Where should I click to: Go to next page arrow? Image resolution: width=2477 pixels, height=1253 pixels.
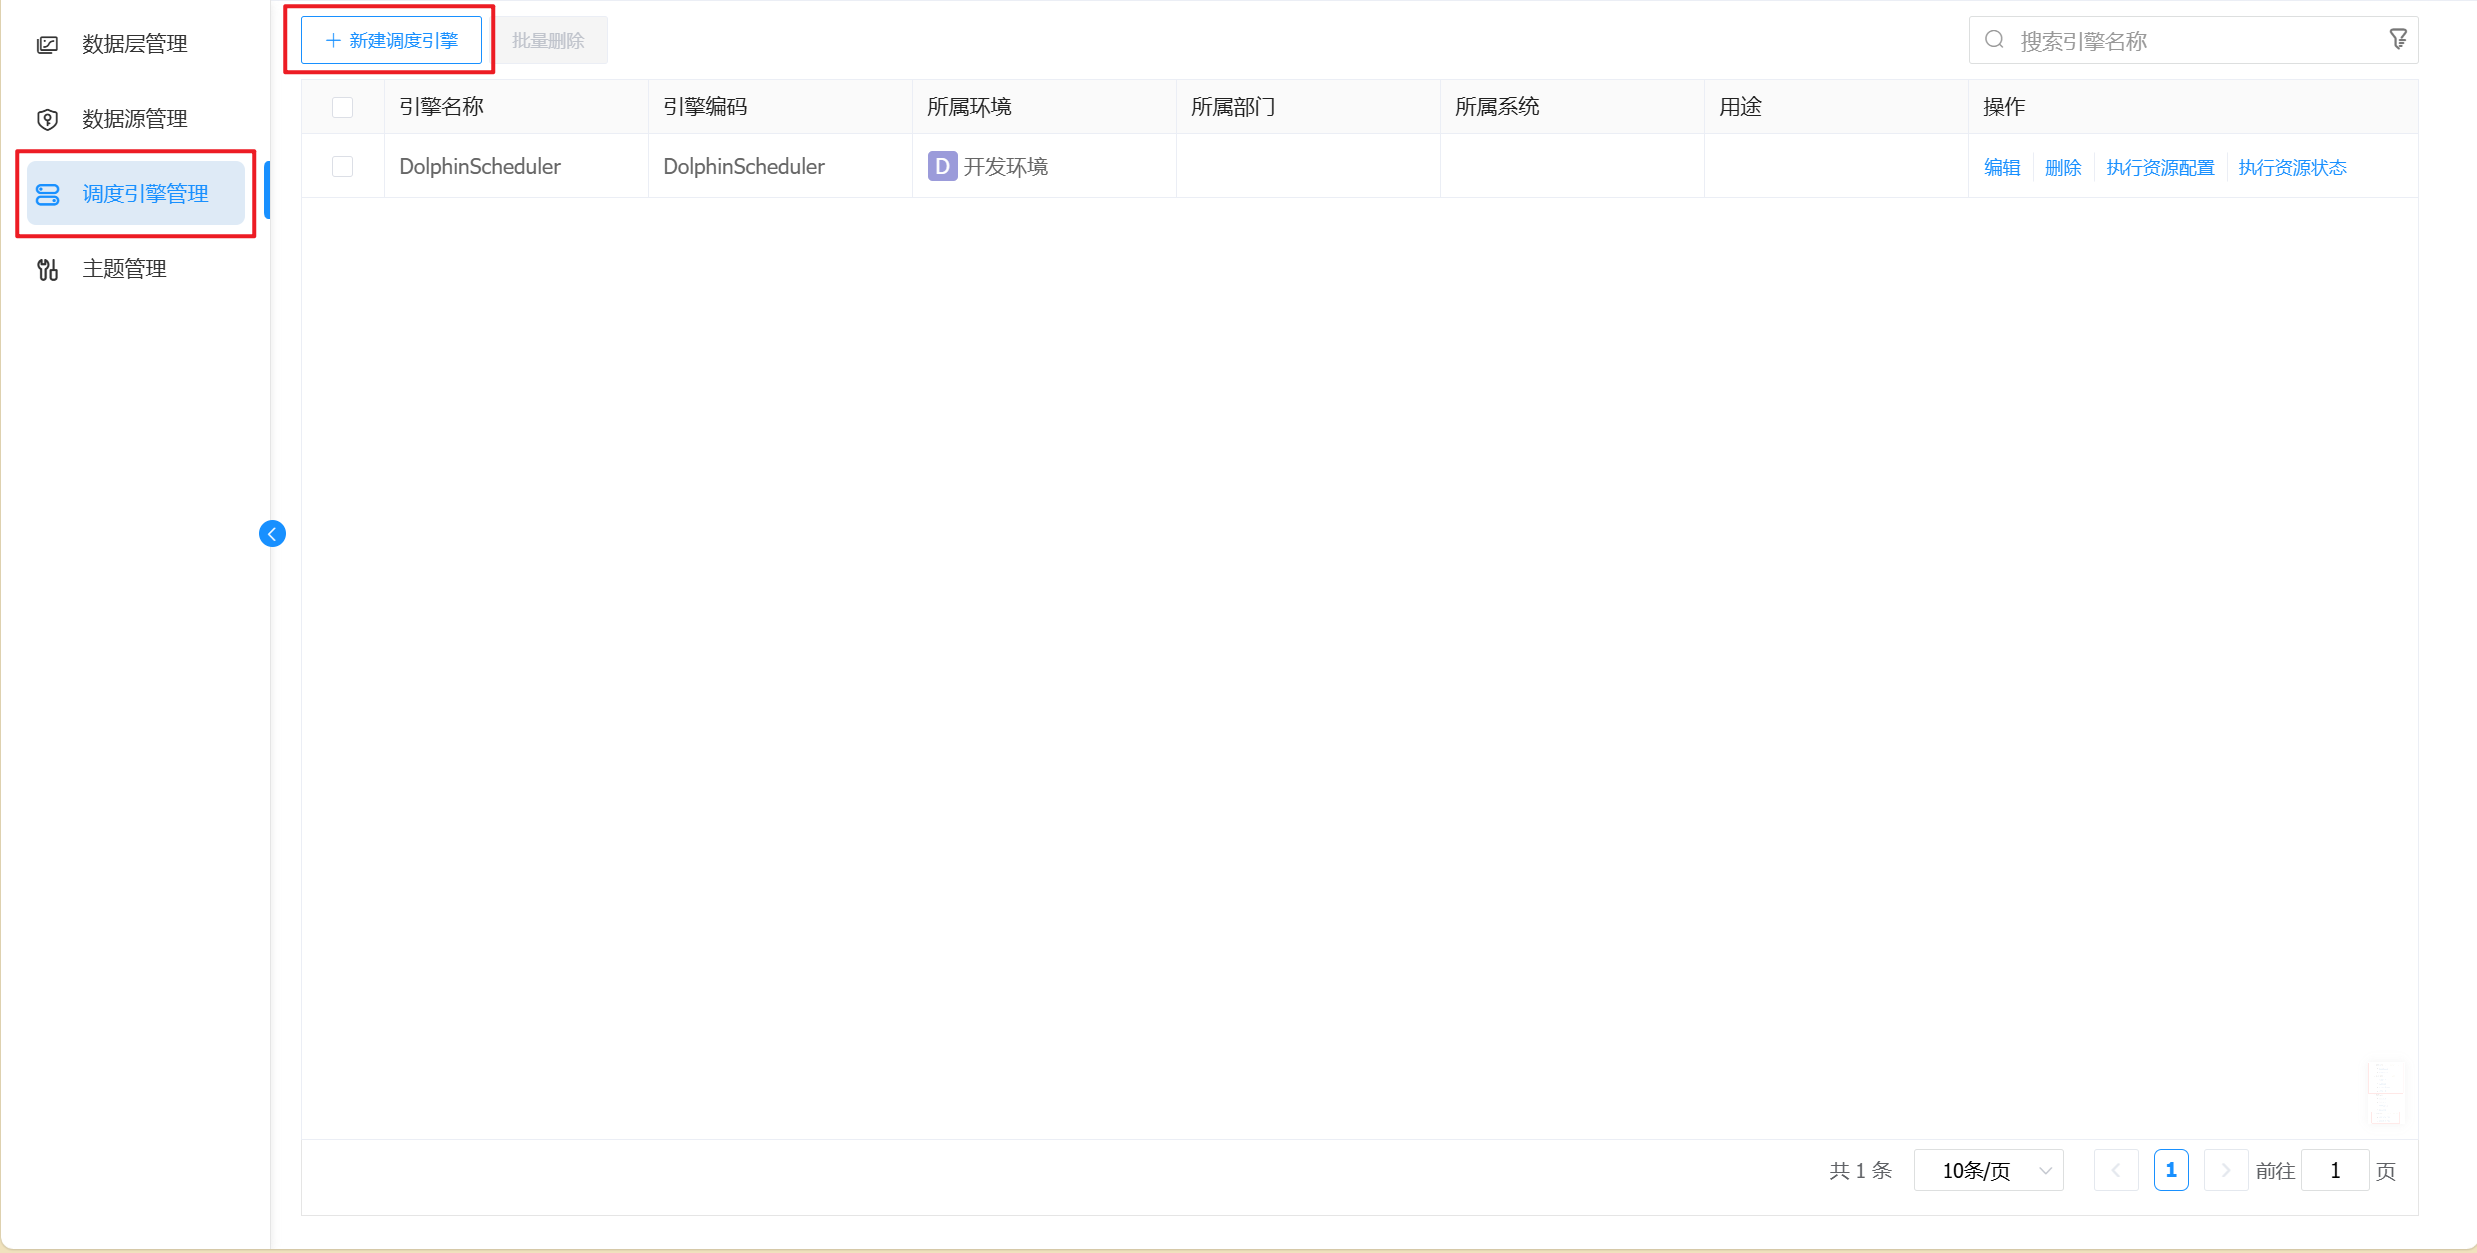(x=2225, y=1170)
